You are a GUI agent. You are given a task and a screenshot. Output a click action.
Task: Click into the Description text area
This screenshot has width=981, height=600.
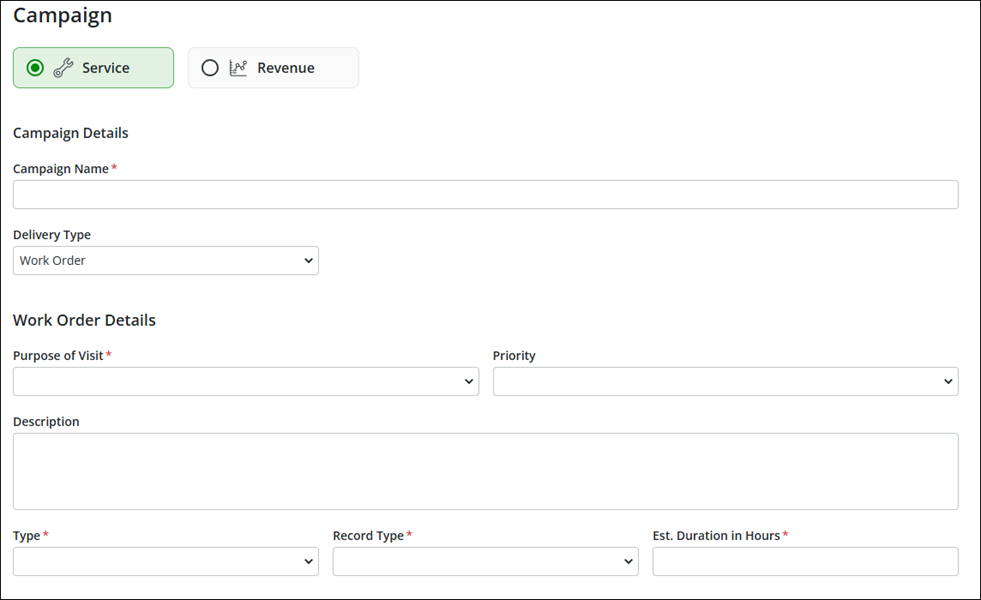click(x=485, y=471)
